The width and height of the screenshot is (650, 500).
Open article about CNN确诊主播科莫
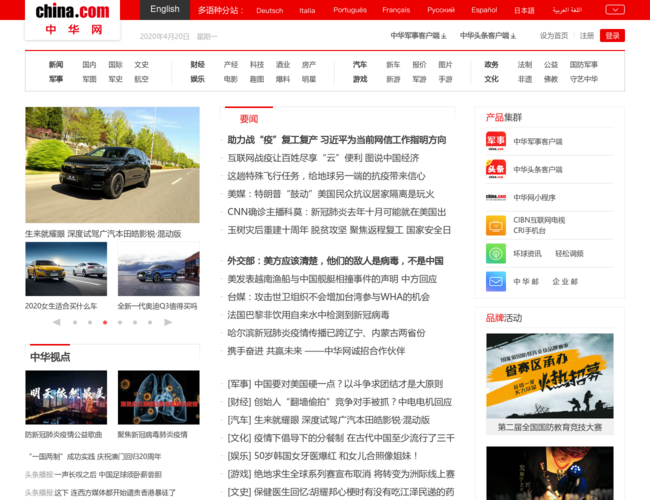pos(337,212)
